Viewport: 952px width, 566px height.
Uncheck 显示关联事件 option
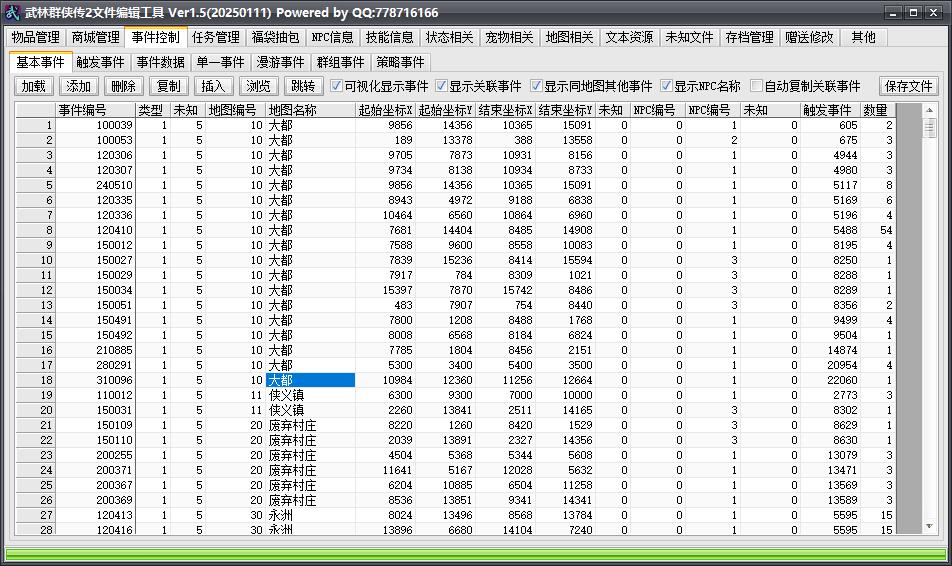click(x=441, y=86)
